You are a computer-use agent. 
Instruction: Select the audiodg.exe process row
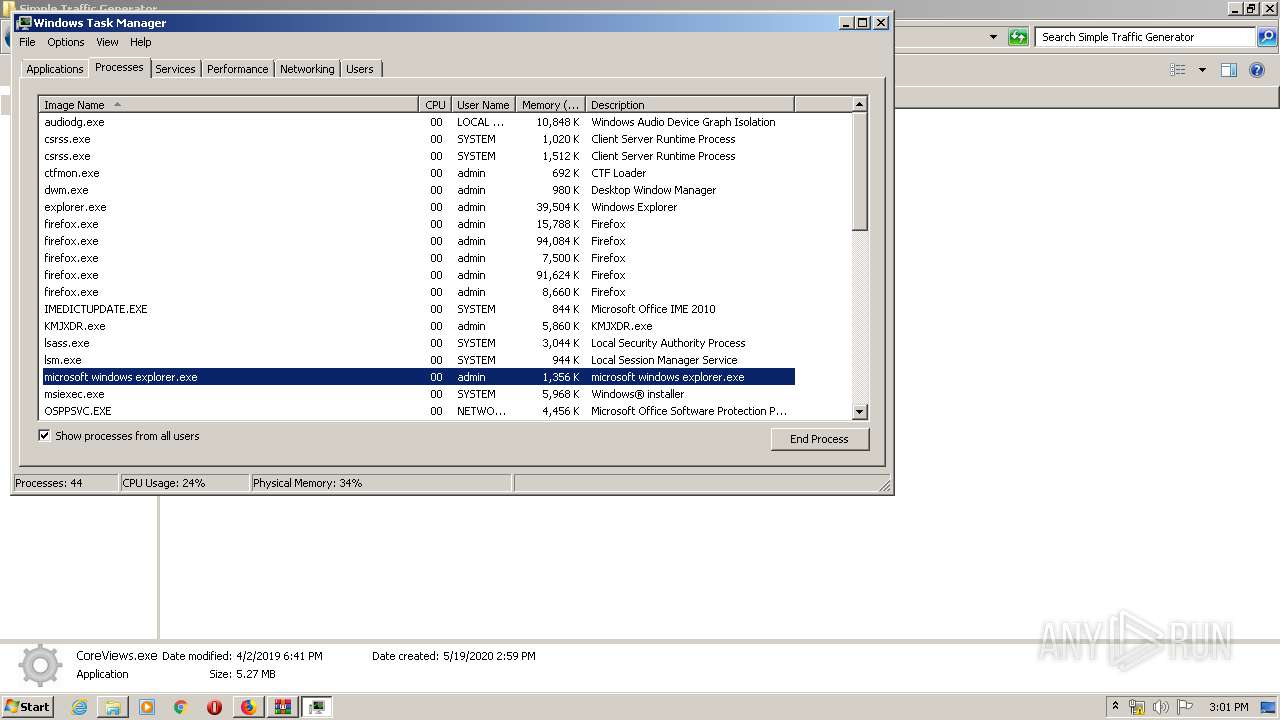click(418, 122)
